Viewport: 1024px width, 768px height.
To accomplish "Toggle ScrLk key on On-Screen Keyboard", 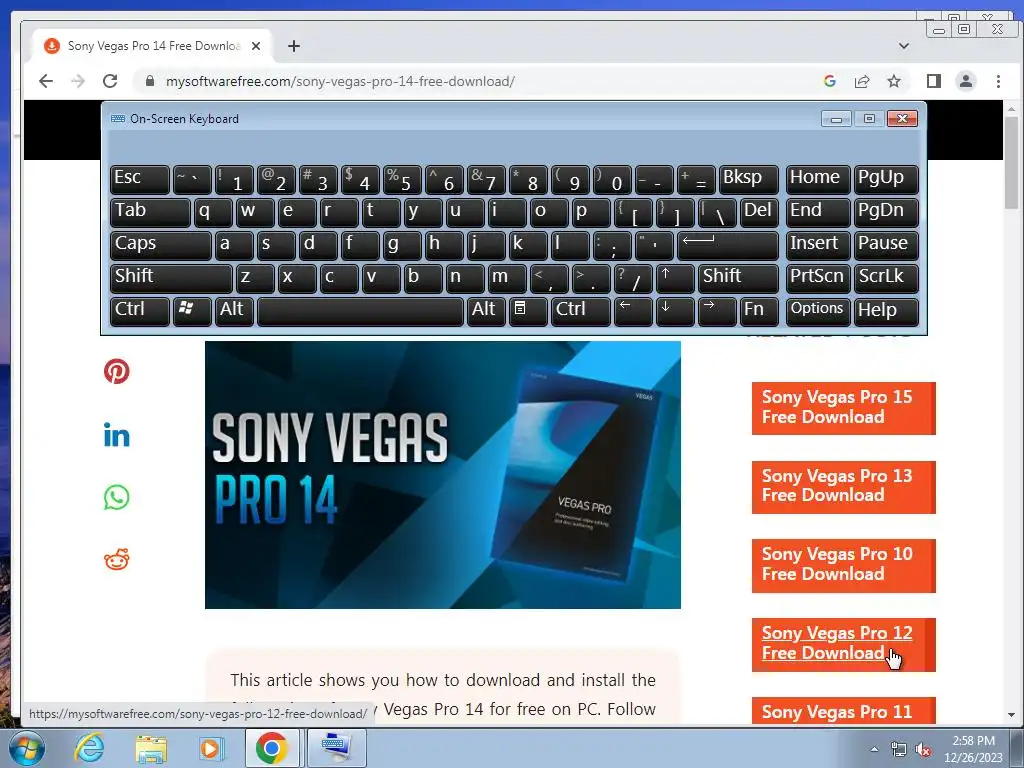I will [886, 278].
